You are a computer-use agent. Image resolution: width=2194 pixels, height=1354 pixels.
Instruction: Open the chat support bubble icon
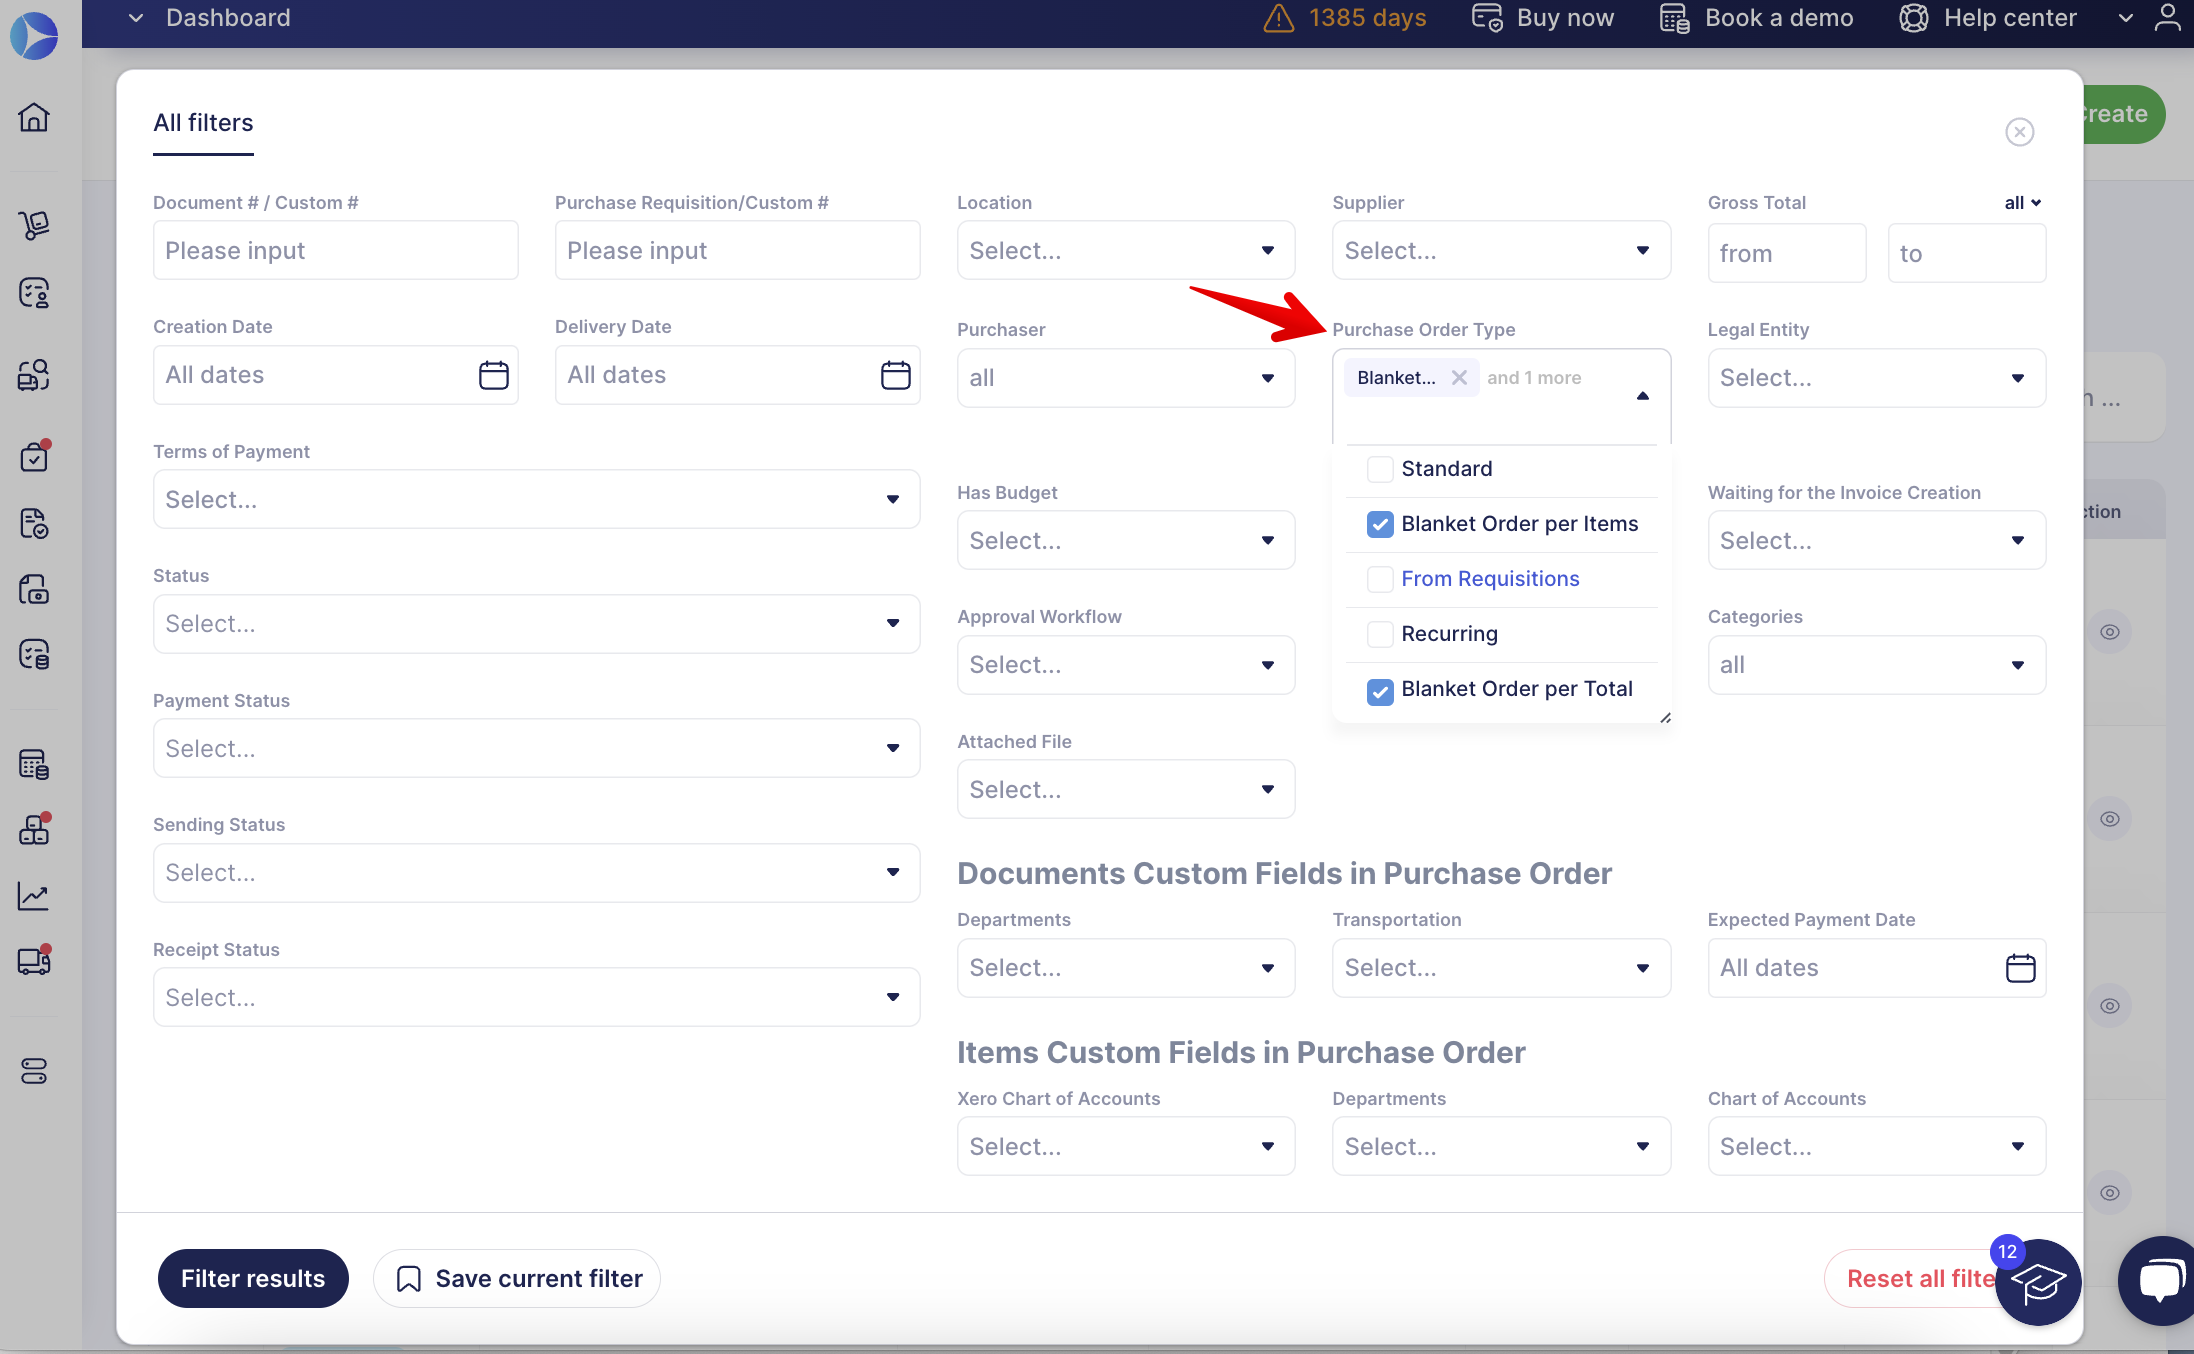[2157, 1281]
